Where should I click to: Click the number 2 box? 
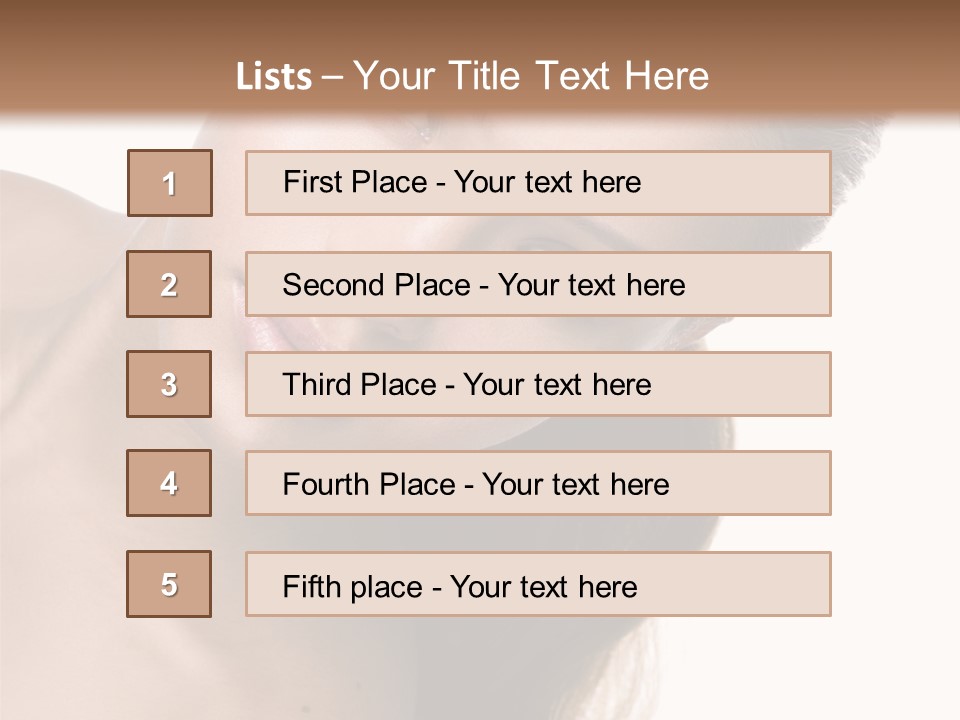point(169,284)
